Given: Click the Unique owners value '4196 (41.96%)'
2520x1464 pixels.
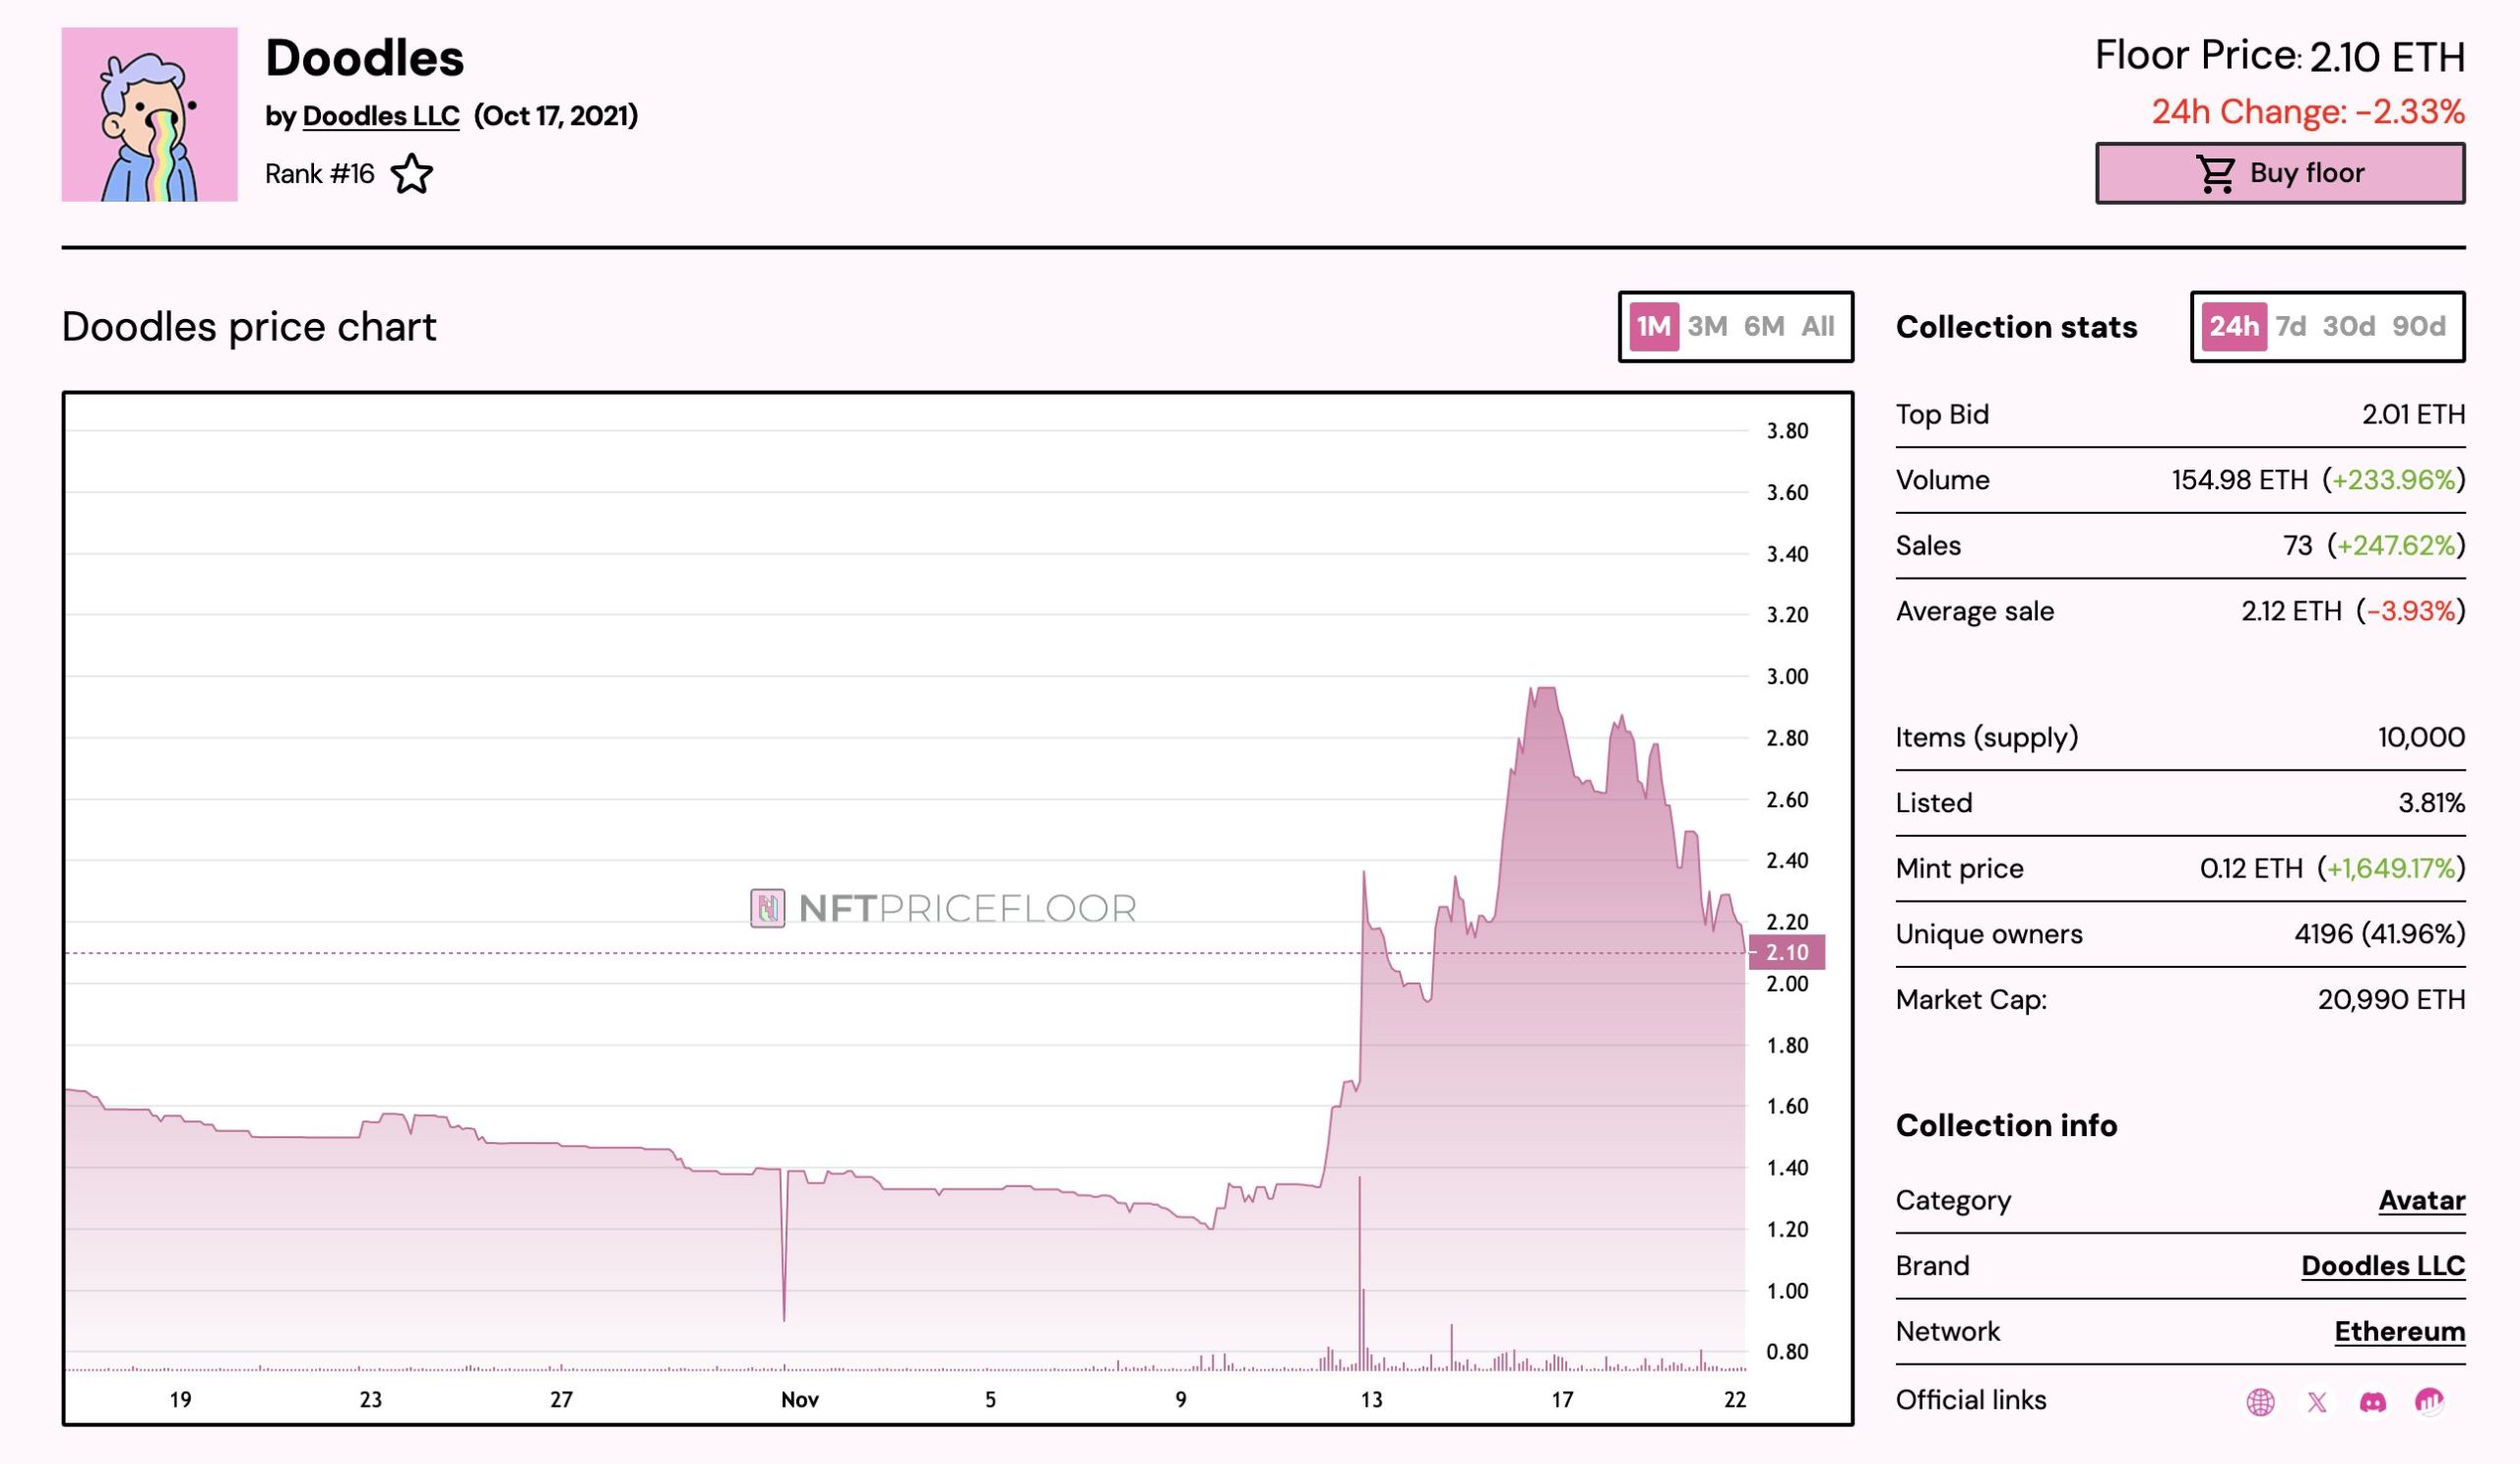Looking at the screenshot, I should pyautogui.click(x=2380, y=934).
